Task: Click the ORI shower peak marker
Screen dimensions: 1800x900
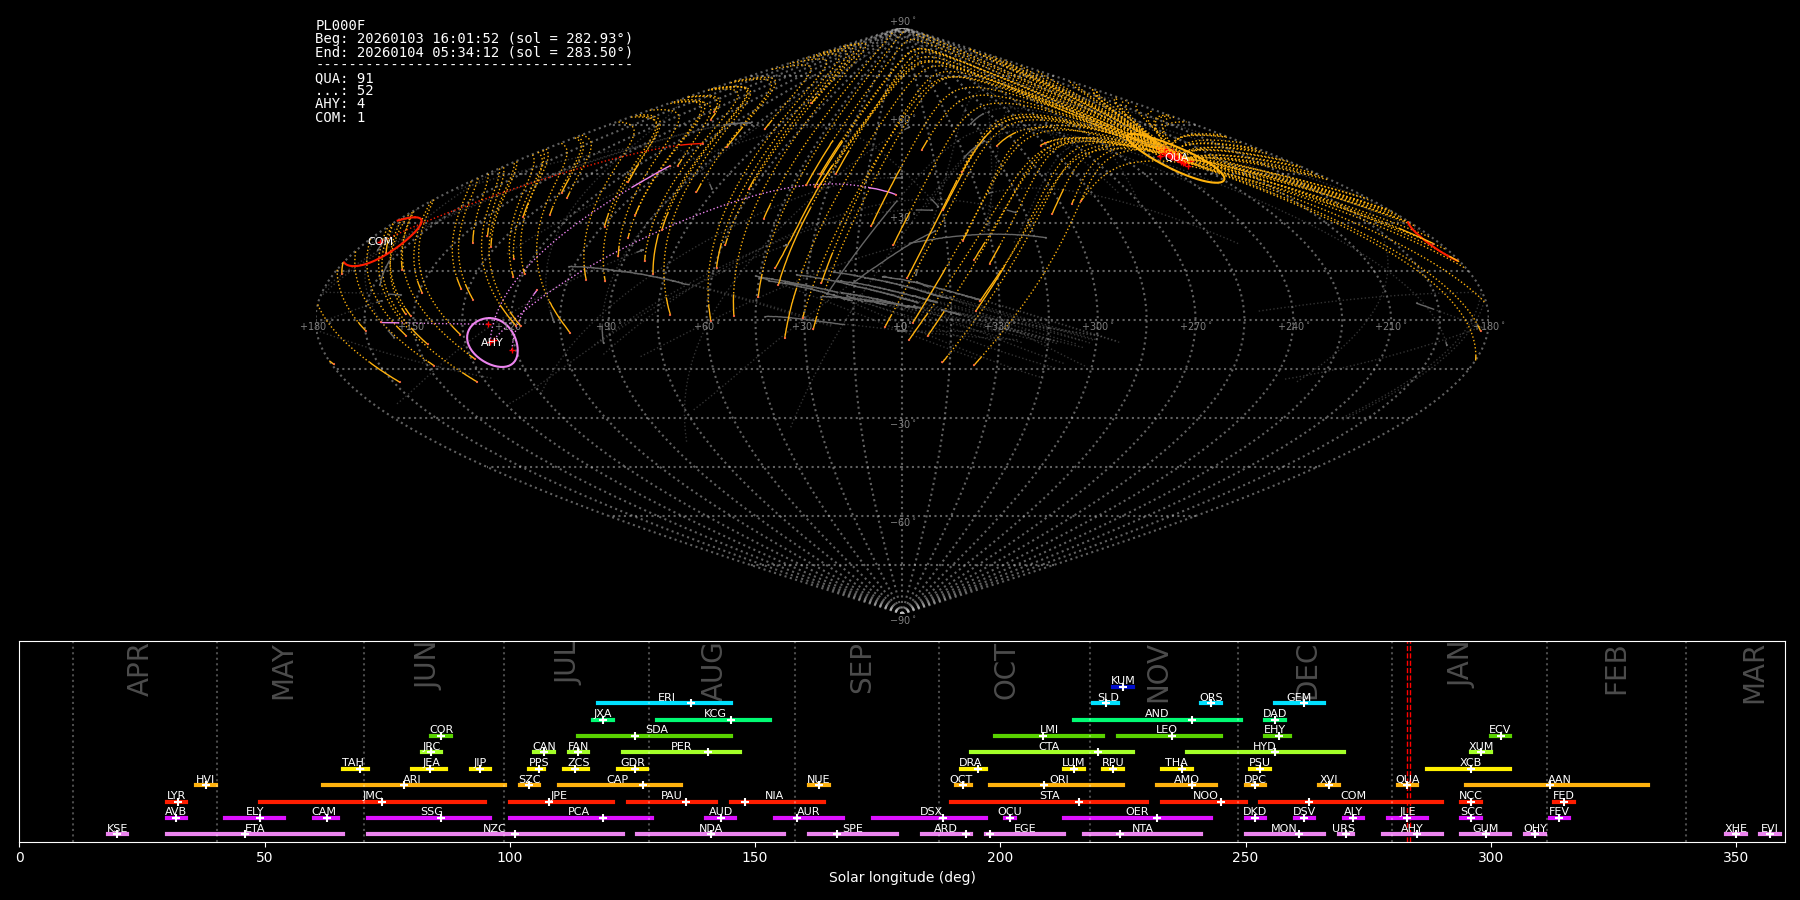Action: (1044, 785)
